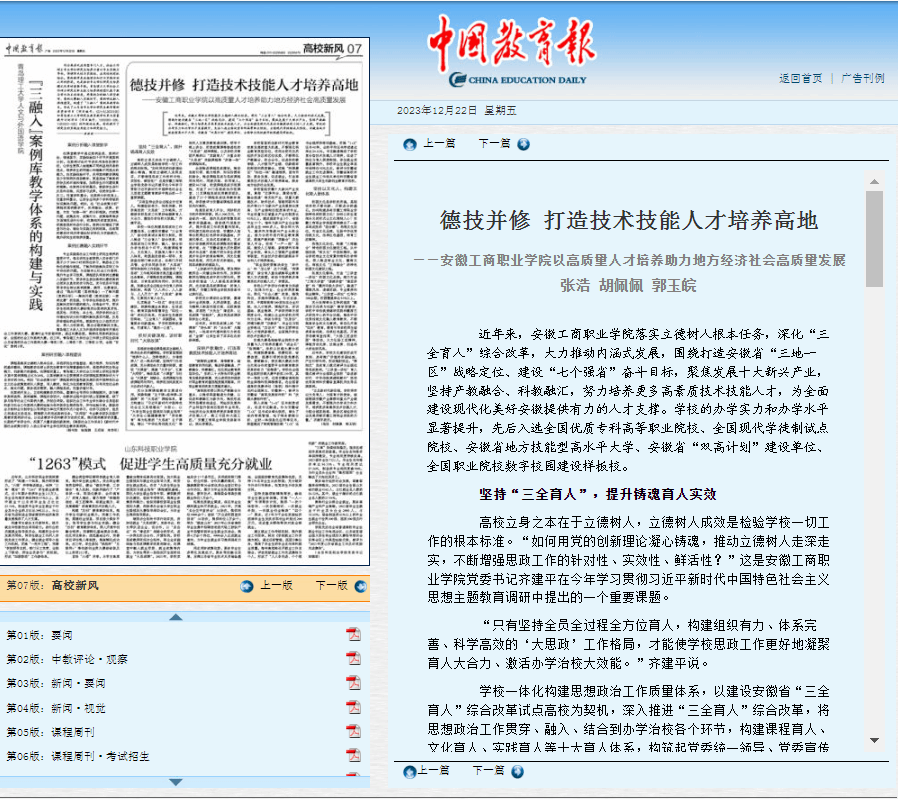Image resolution: width=898 pixels, height=799 pixels.
Task: Click the article scrollbar down arrow
Action: pos(874,741)
